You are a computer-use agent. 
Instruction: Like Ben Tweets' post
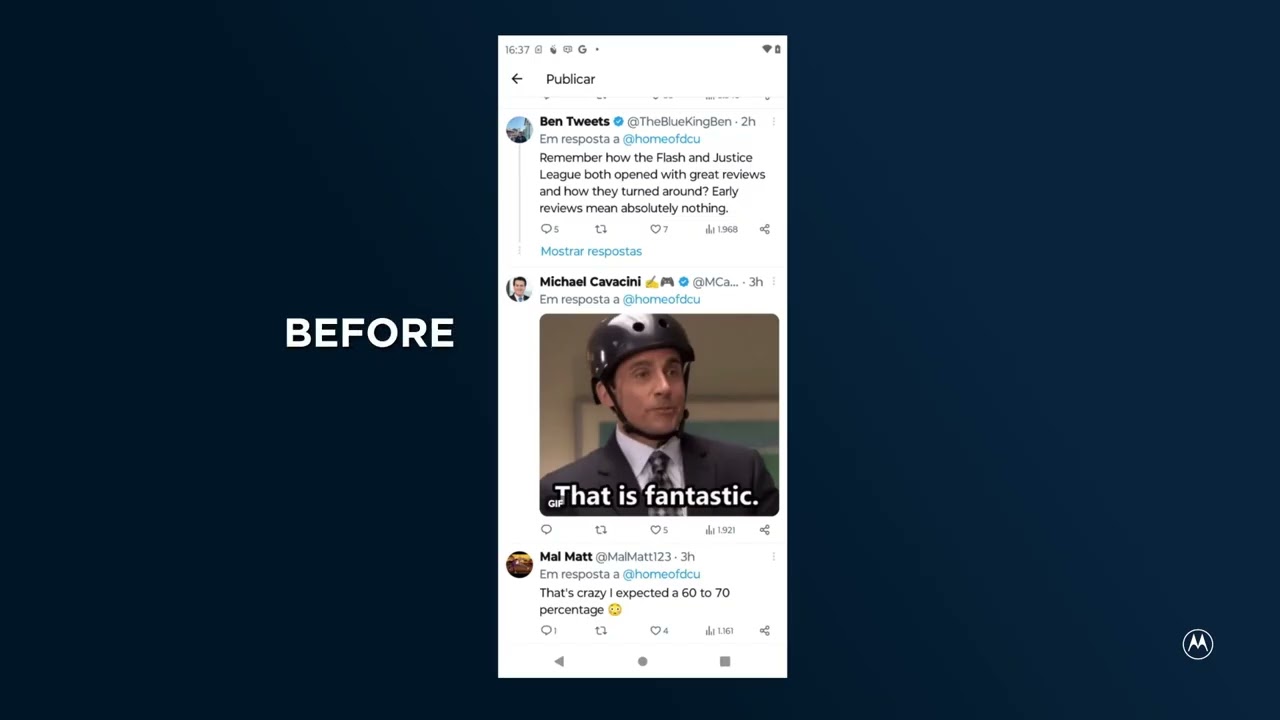tap(659, 229)
